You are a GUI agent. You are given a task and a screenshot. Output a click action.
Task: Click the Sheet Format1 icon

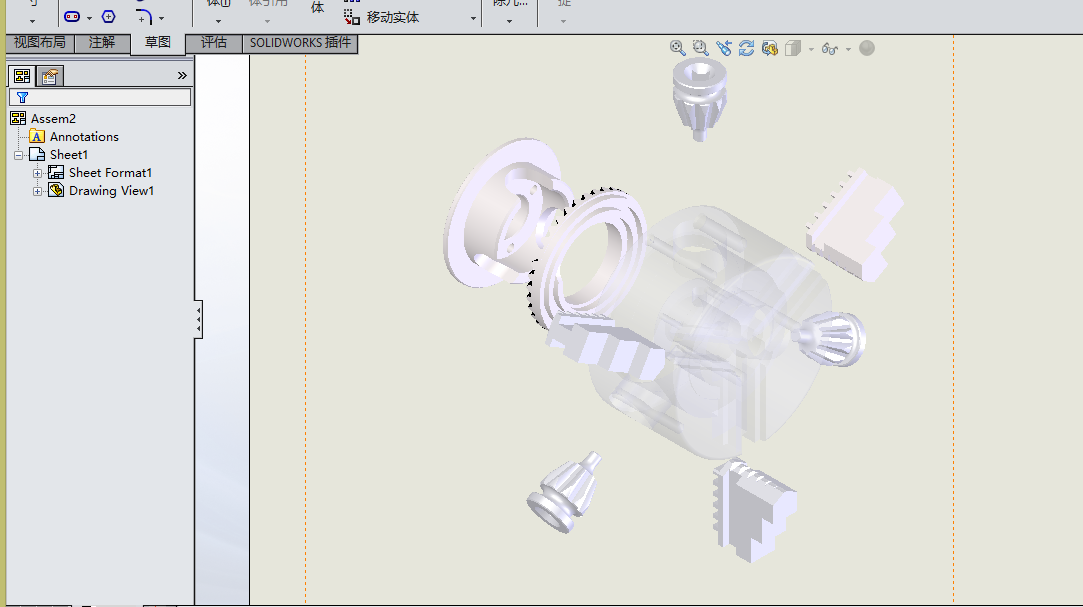pyautogui.click(x=56, y=173)
